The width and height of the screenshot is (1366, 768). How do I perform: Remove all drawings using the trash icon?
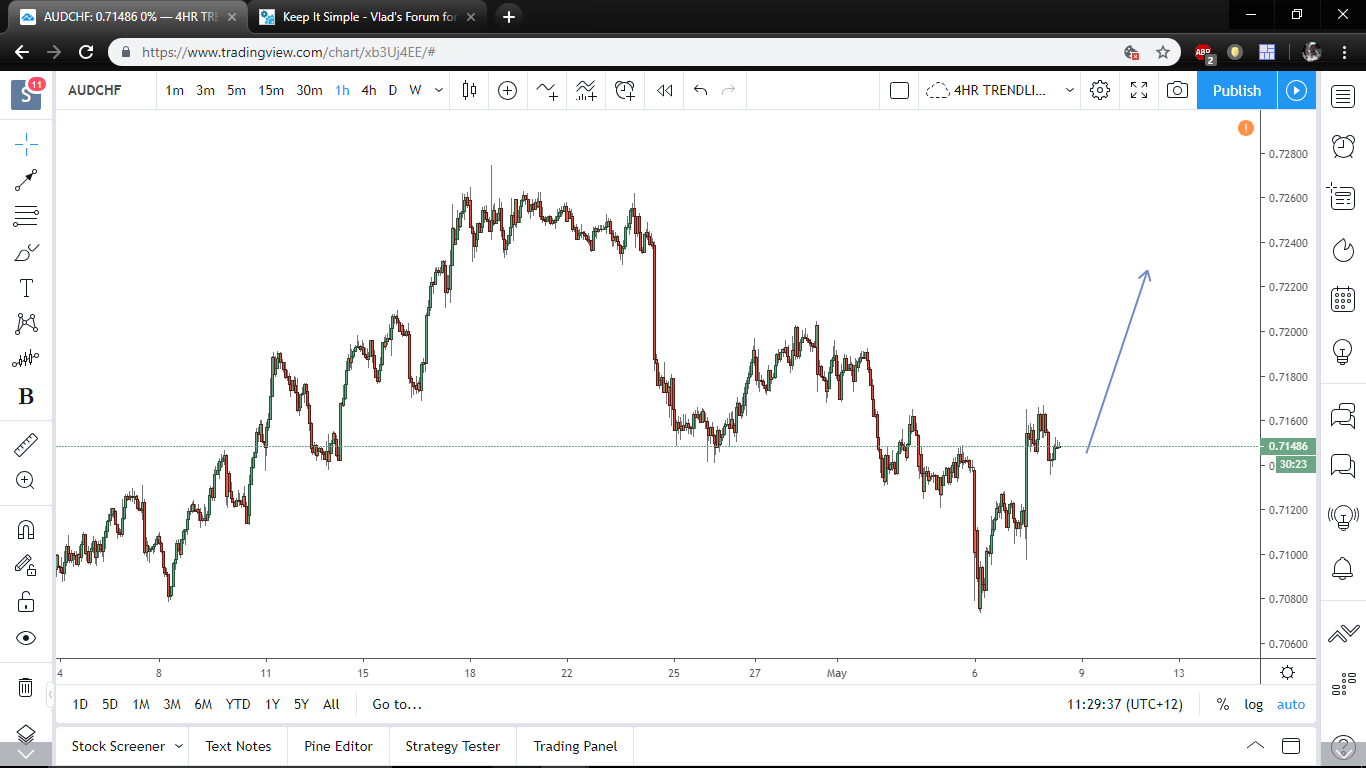coord(24,687)
